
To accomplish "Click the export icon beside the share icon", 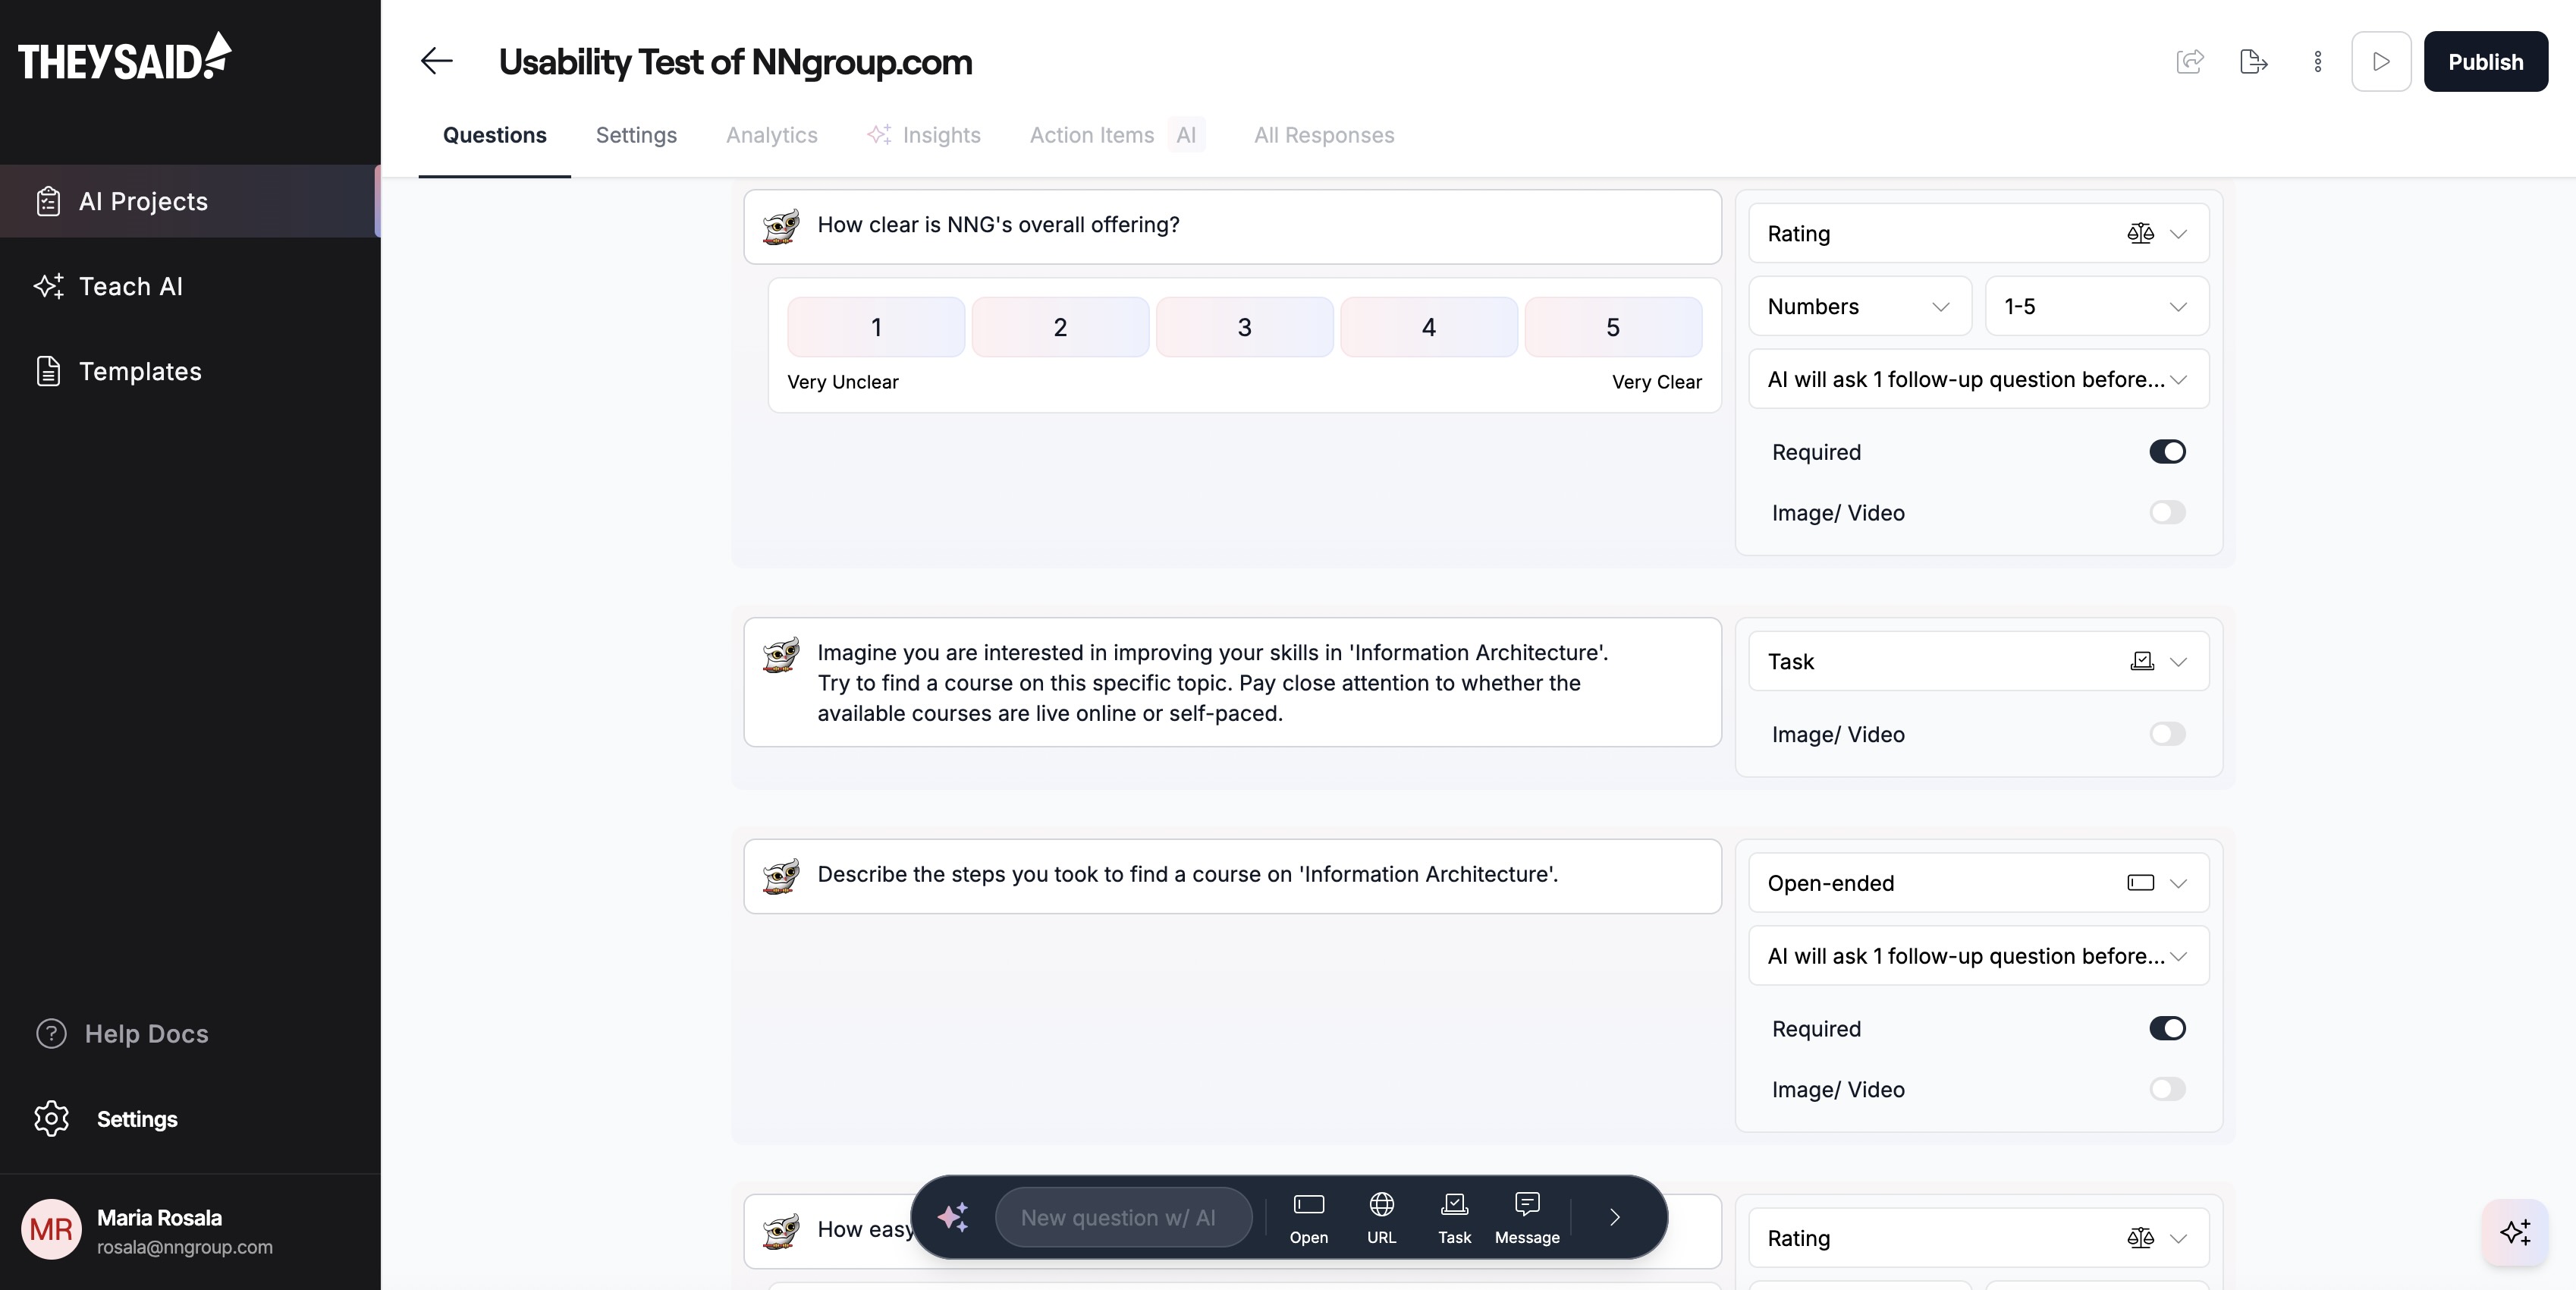I will 2253,62.
